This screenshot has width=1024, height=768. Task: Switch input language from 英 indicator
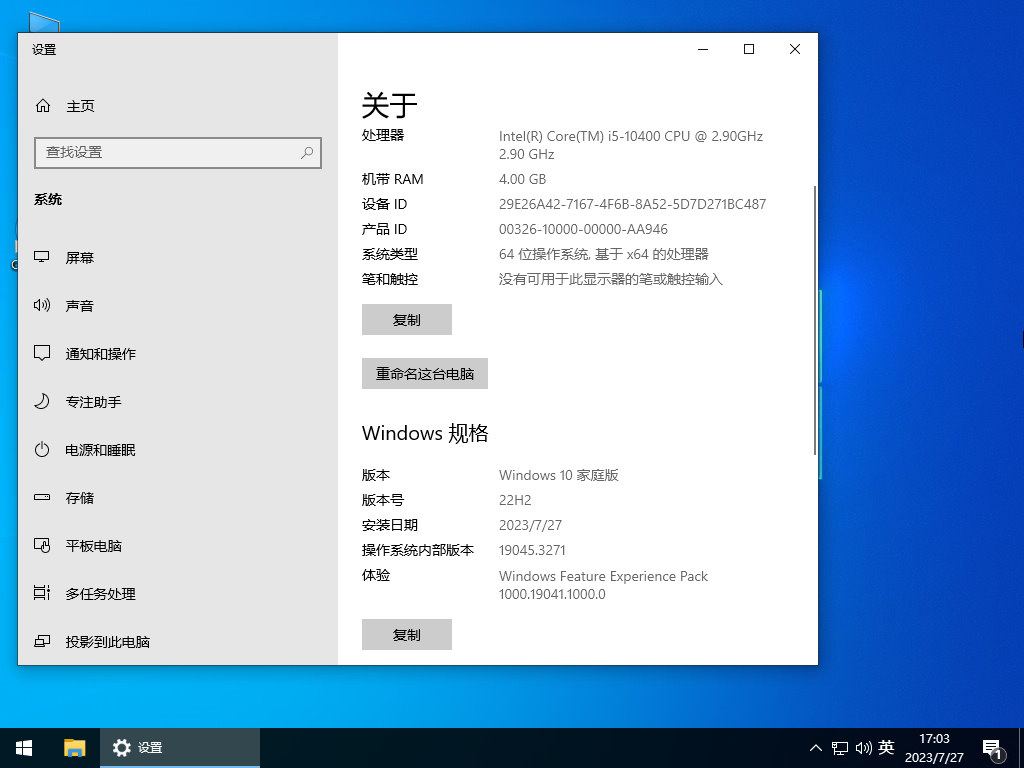[888, 747]
